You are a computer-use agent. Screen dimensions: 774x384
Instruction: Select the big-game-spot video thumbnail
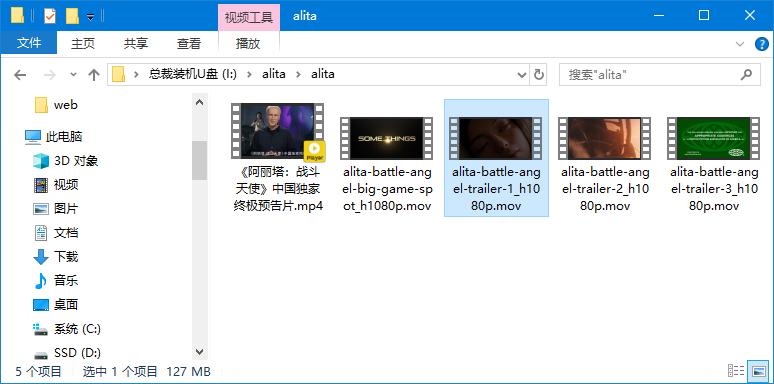(x=387, y=138)
